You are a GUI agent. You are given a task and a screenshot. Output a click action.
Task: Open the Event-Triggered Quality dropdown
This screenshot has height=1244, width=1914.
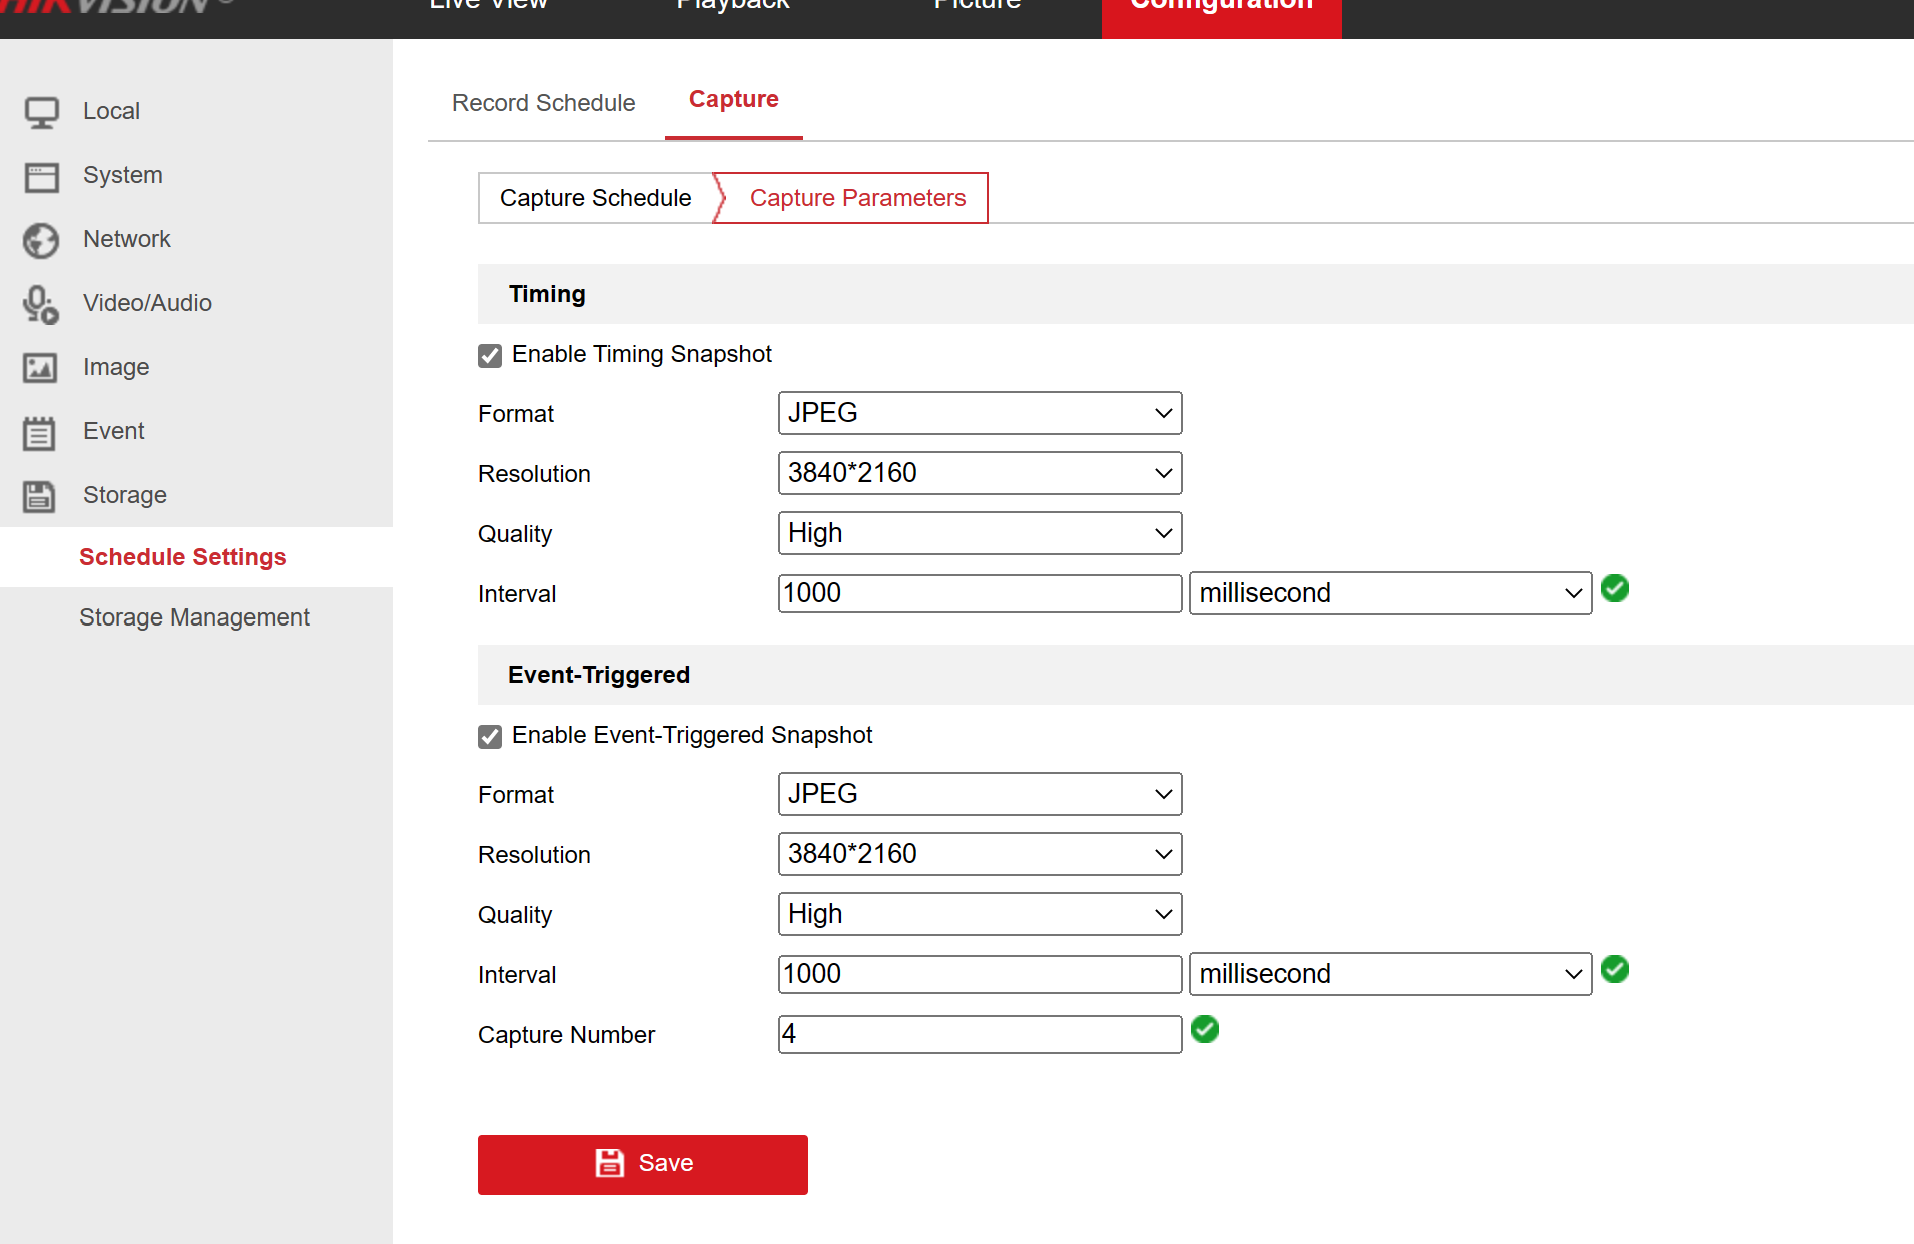[x=979, y=914]
